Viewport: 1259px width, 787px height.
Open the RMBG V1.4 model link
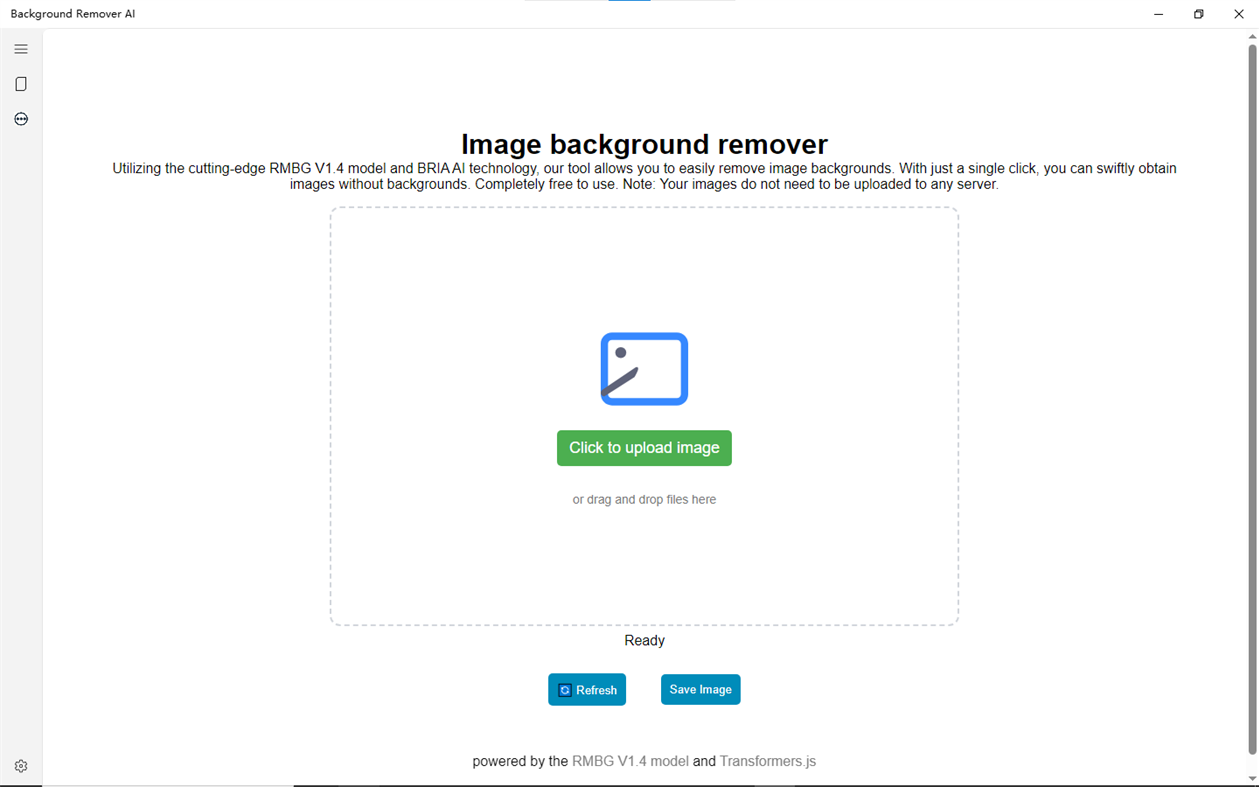628,761
